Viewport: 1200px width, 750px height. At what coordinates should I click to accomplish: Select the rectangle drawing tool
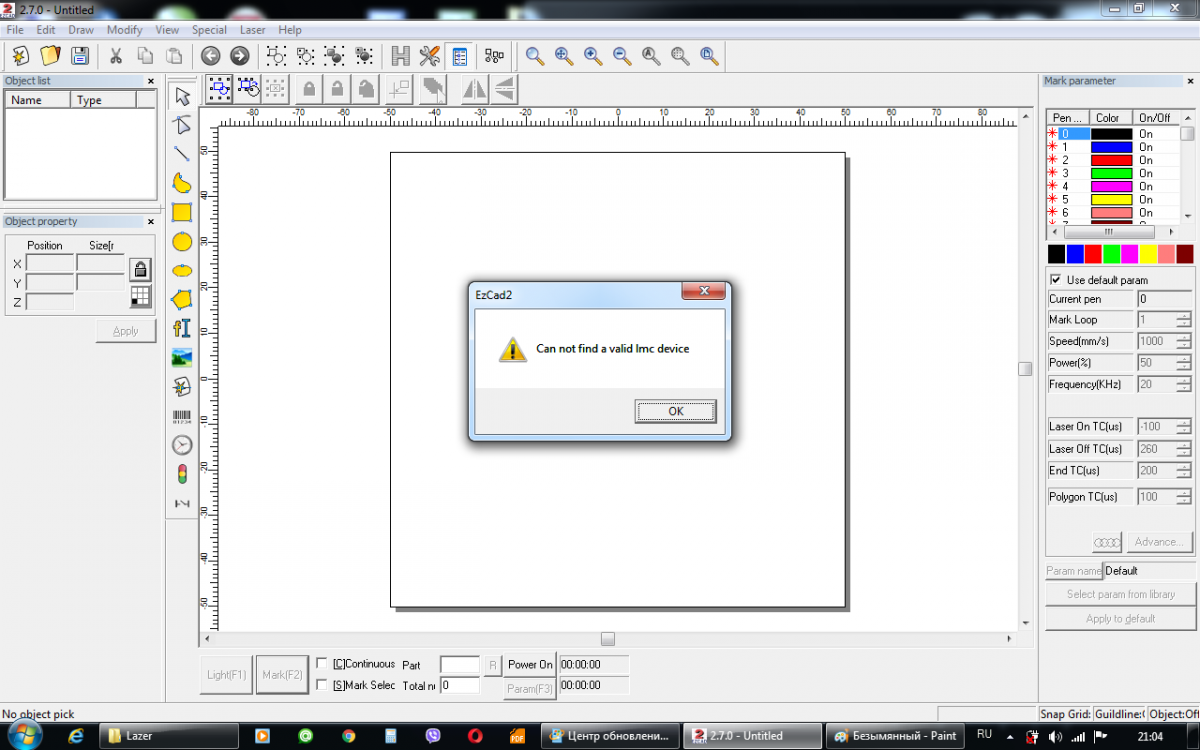(x=182, y=212)
